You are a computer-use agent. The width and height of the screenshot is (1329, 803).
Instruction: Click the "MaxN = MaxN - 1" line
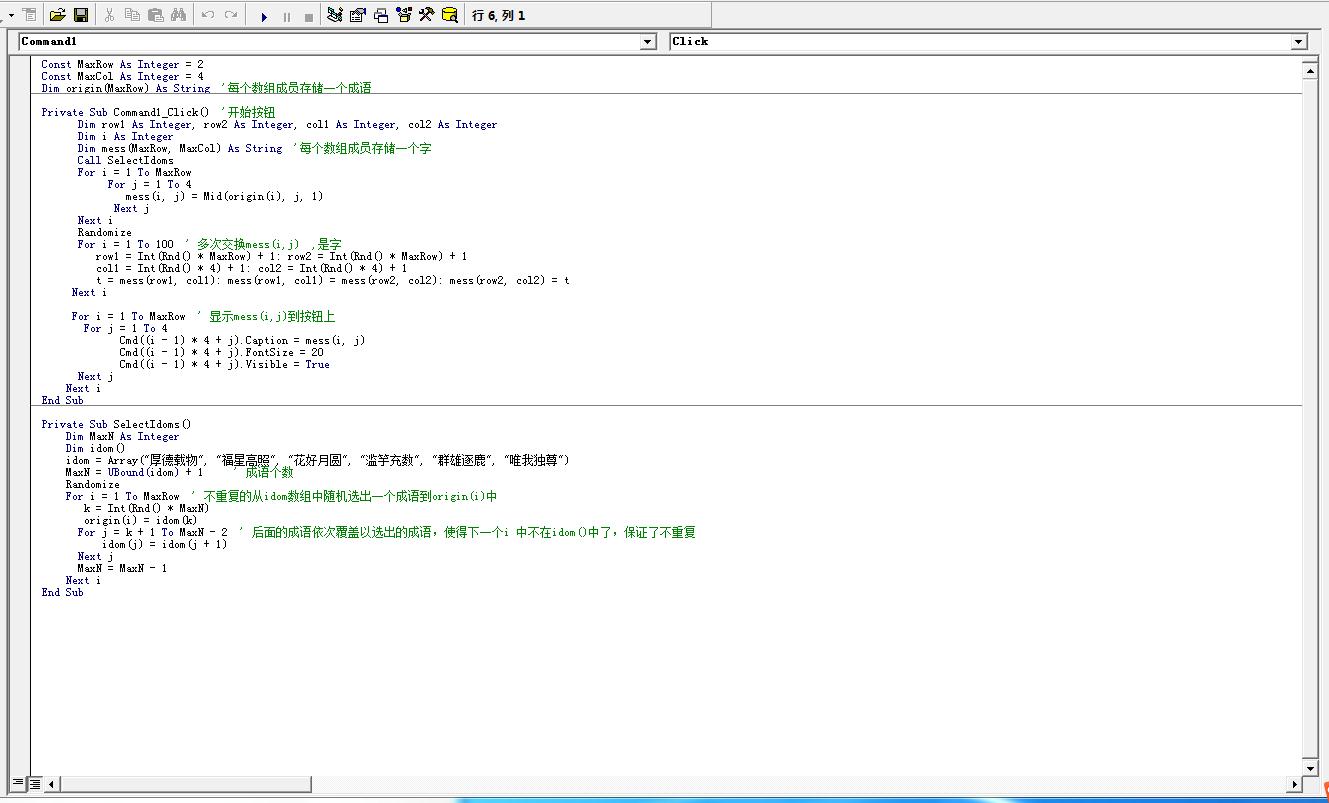[x=122, y=568]
